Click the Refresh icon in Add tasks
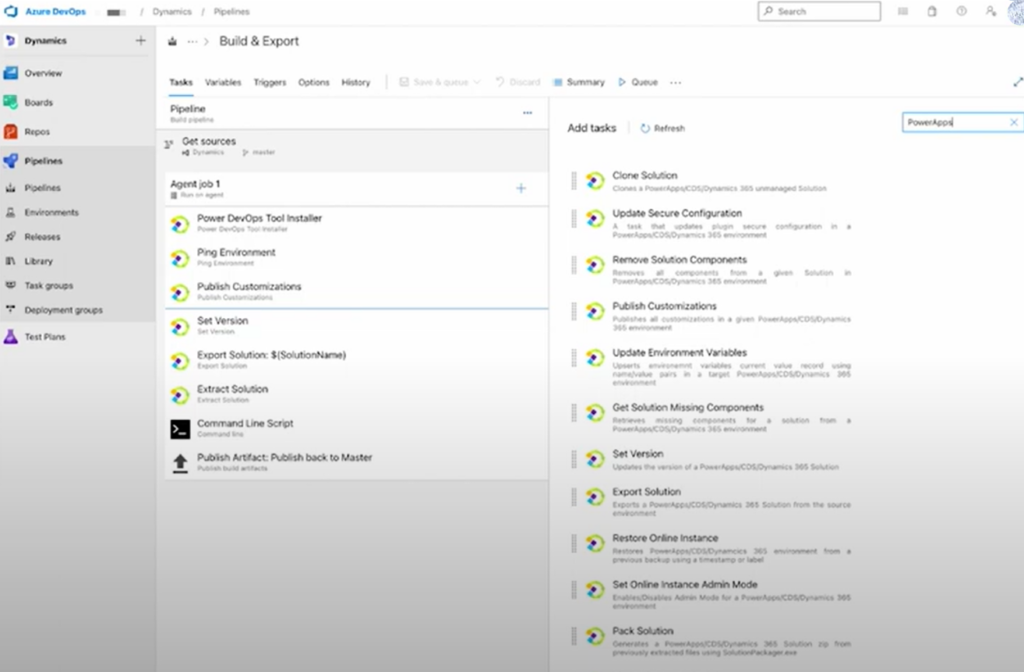Screen dimensions: 1024x672 pos(645,129)
